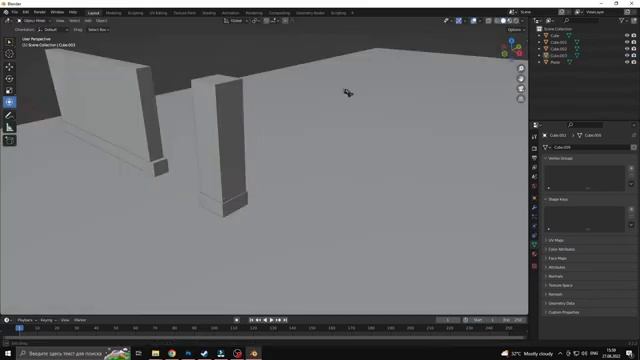This screenshot has width=640, height=360.
Task: Open the Scene properties tab icon
Action: [534, 177]
